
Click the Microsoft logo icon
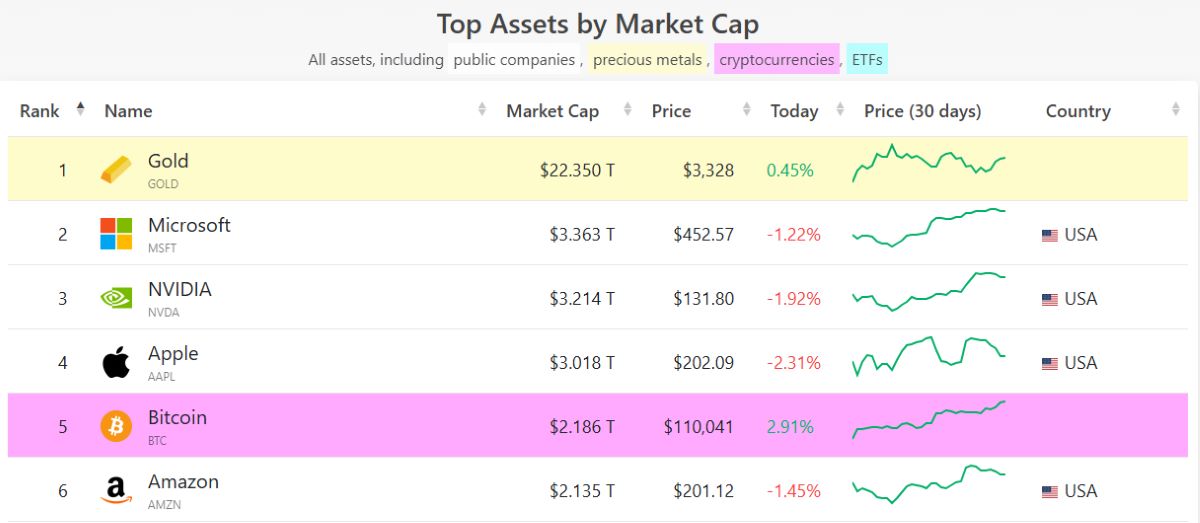click(x=116, y=234)
